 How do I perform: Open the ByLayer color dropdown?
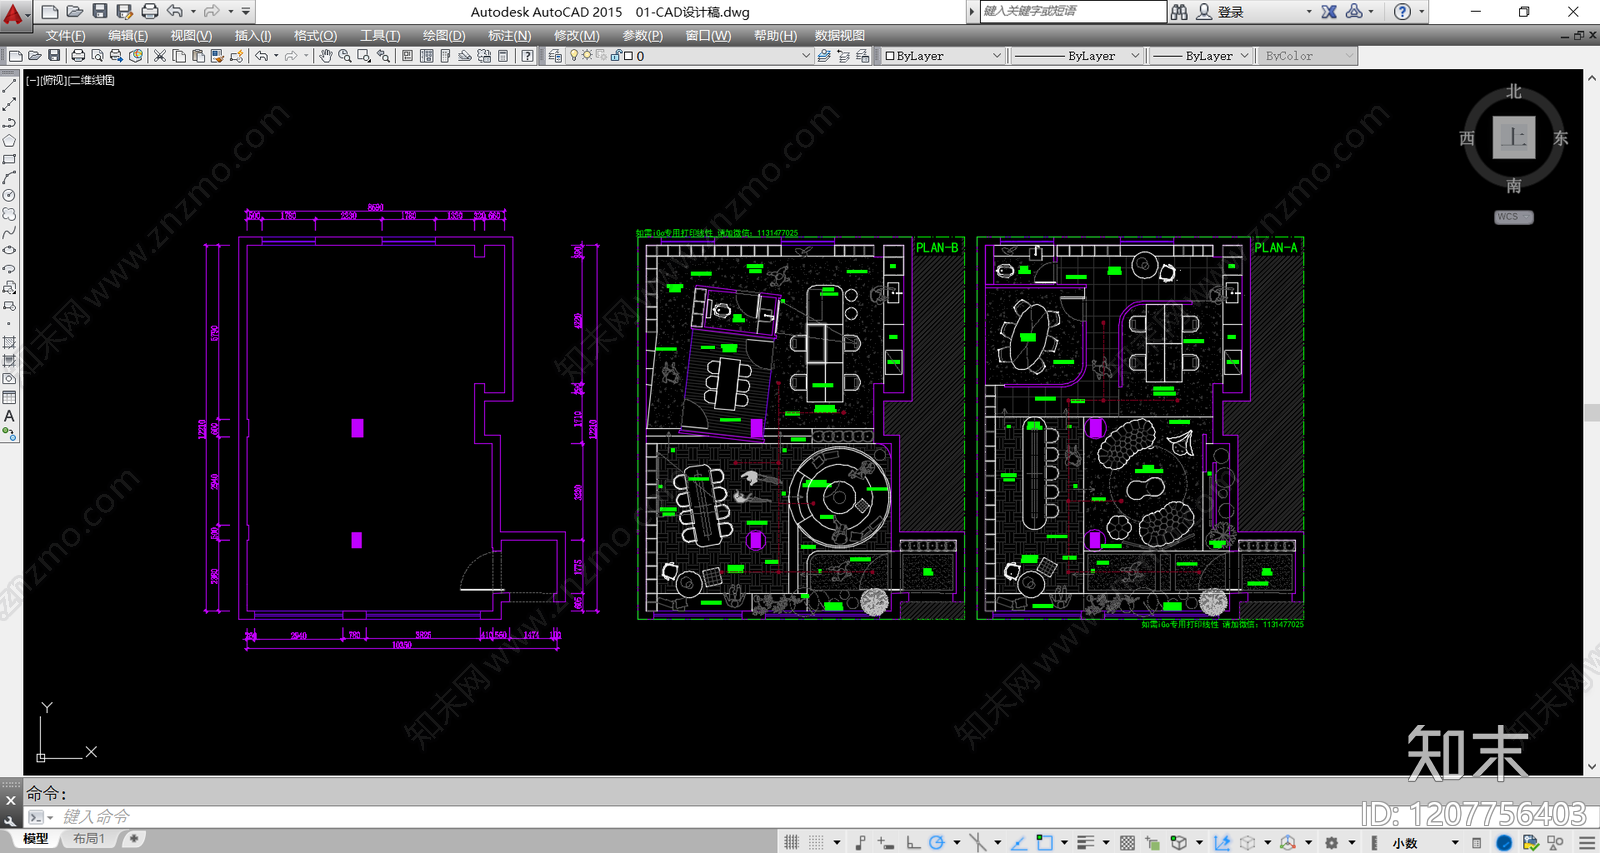tap(943, 56)
